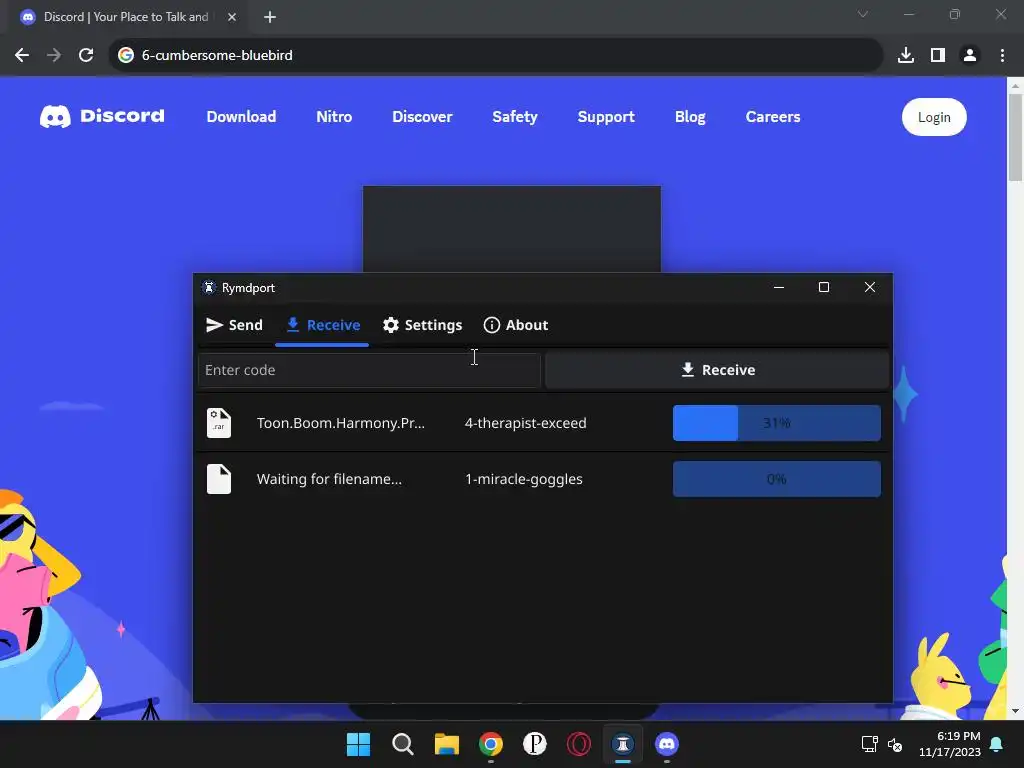This screenshot has height=768, width=1024.
Task: Select the Toon.Boom.Harmony.Pr... filename text
Action: pyautogui.click(x=341, y=423)
